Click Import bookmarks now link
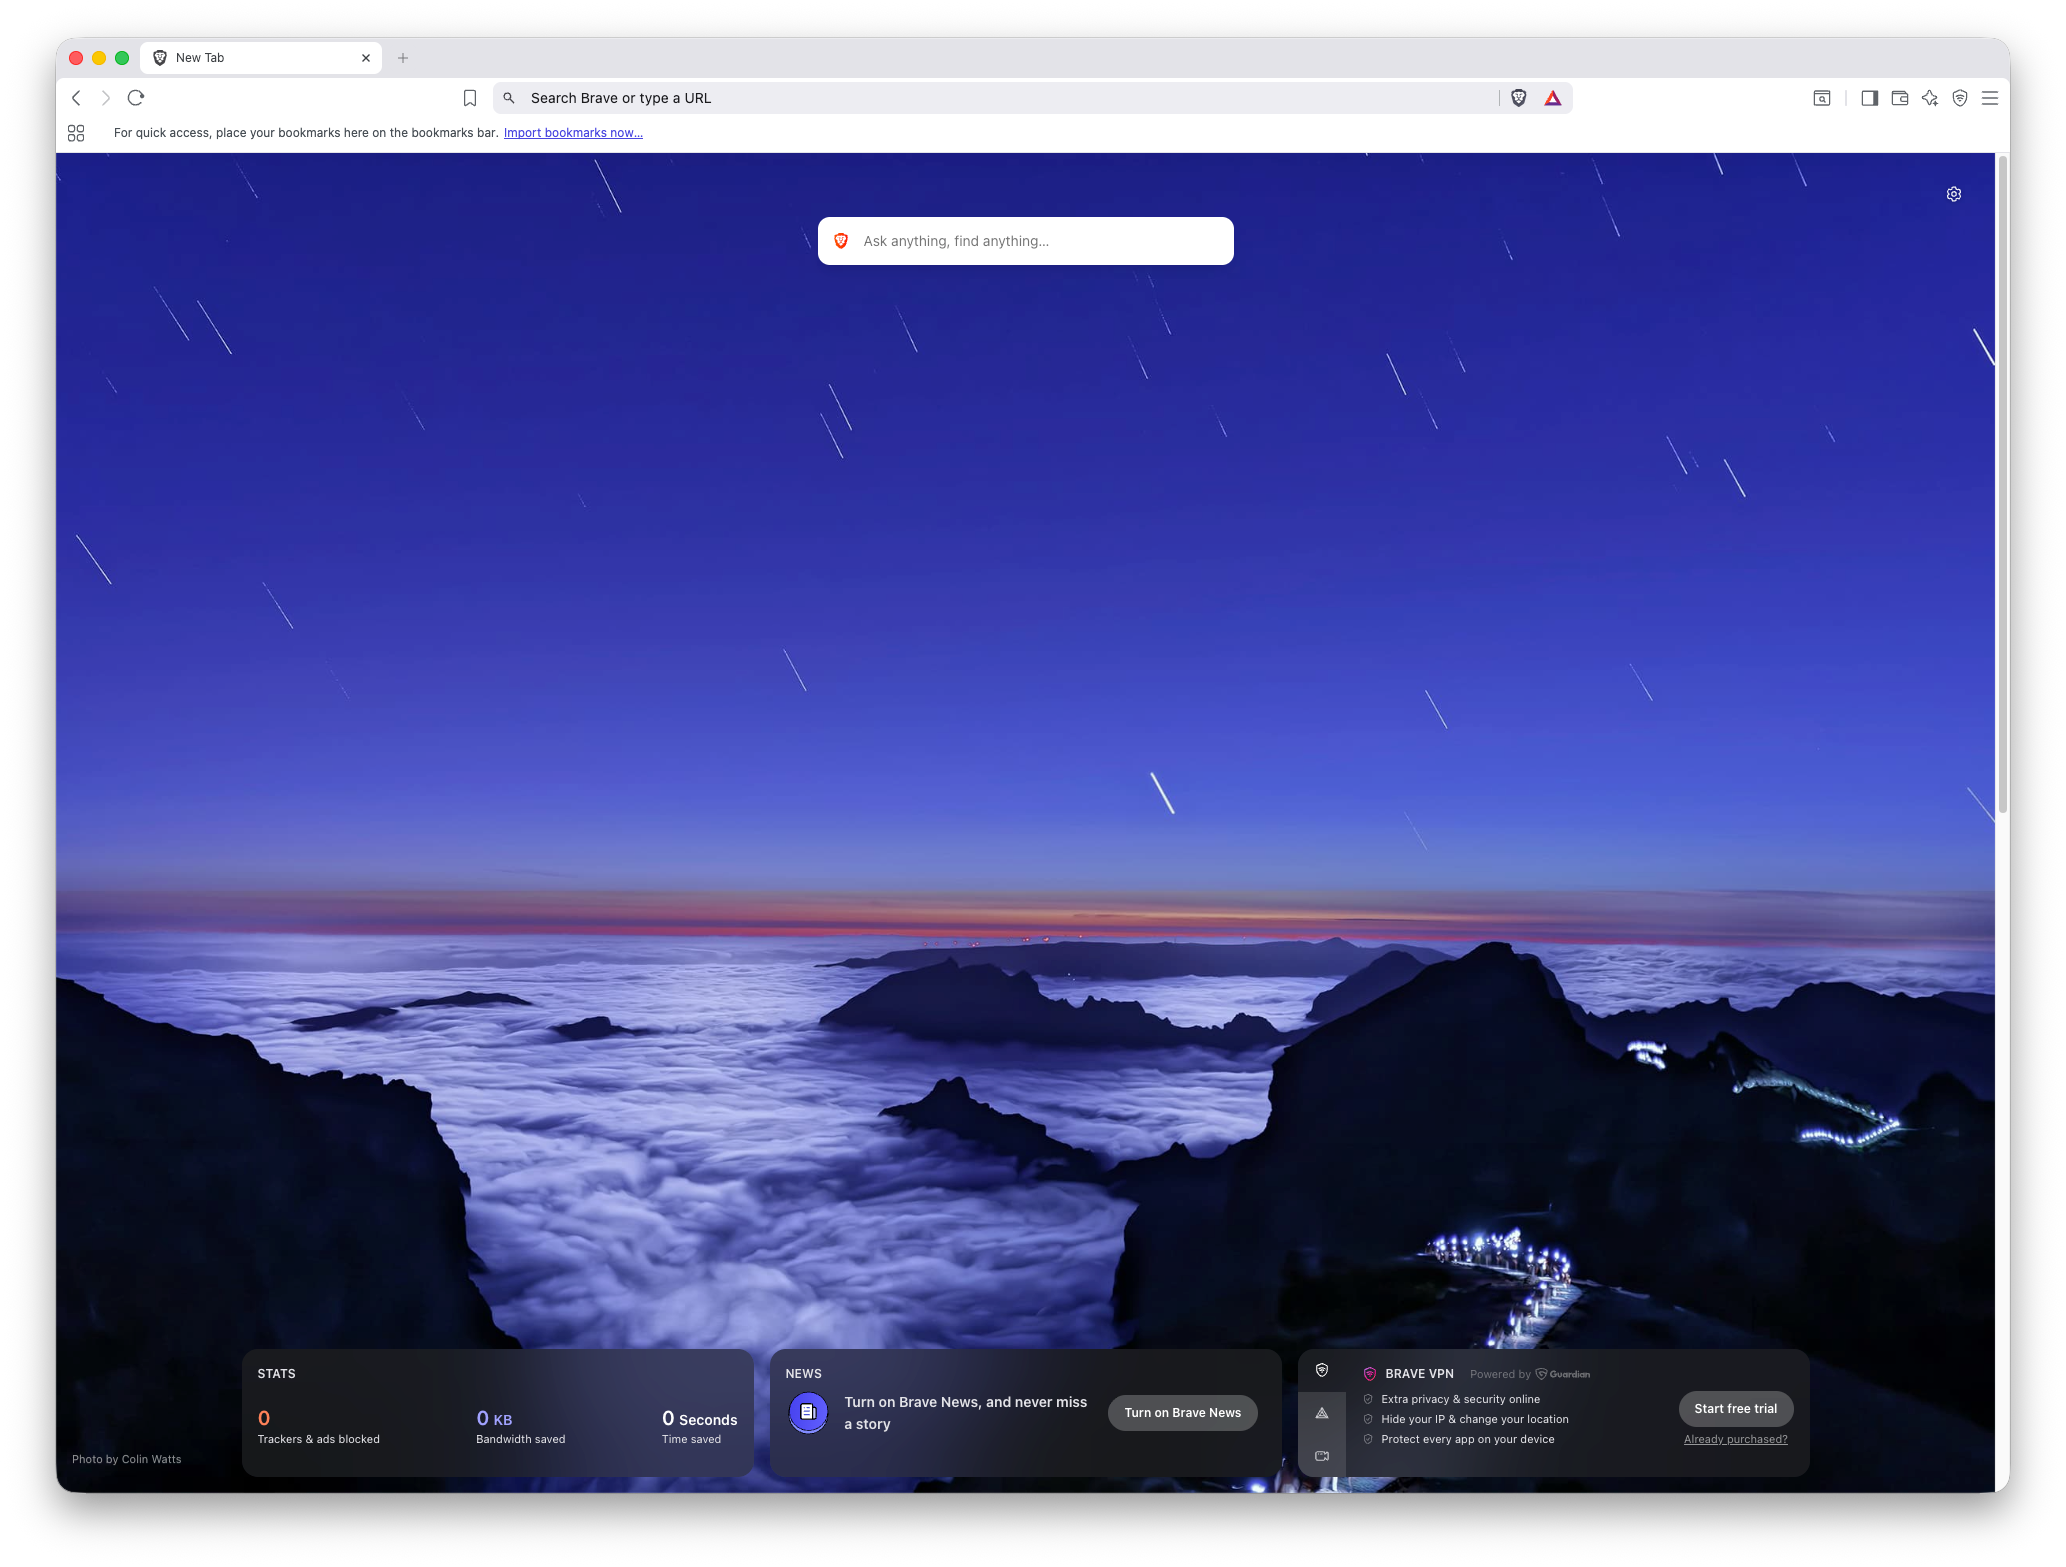The width and height of the screenshot is (2066, 1567). [573, 133]
